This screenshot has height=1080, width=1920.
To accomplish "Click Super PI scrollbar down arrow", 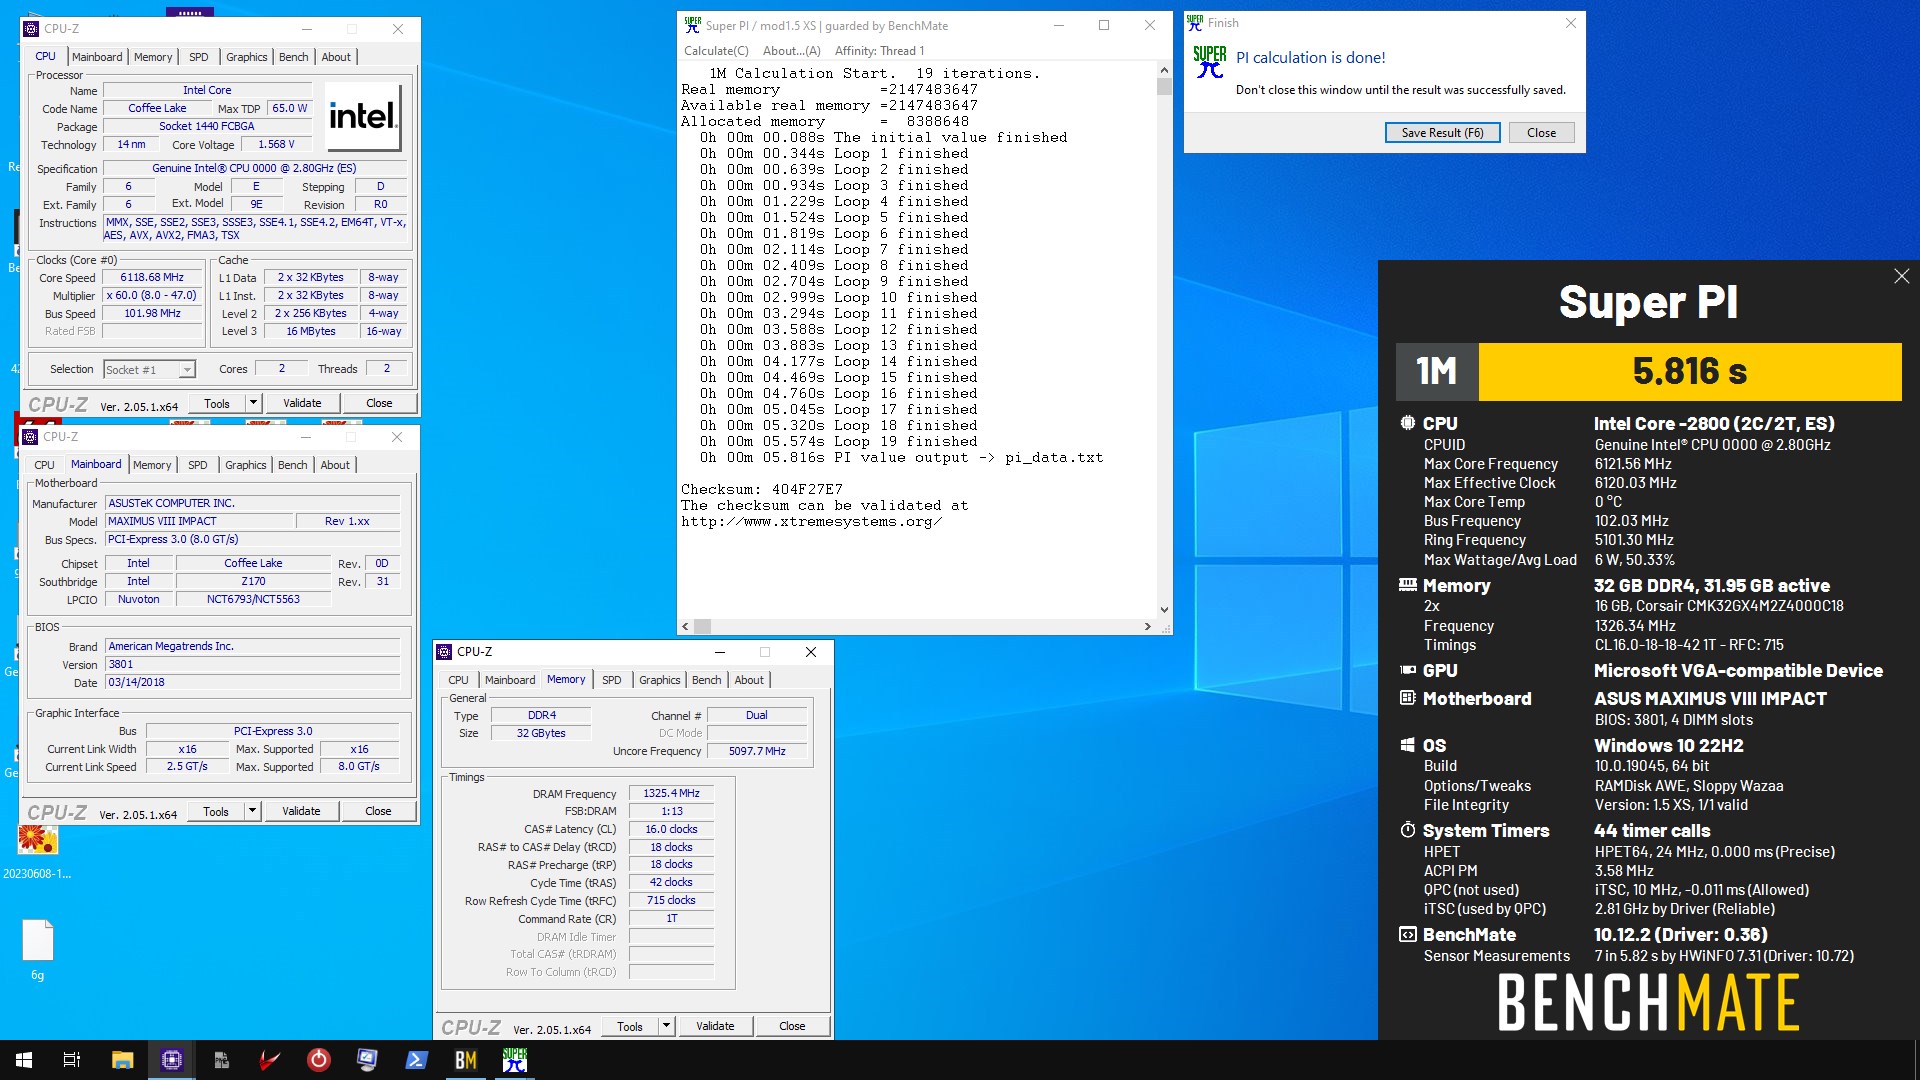I will [1164, 610].
